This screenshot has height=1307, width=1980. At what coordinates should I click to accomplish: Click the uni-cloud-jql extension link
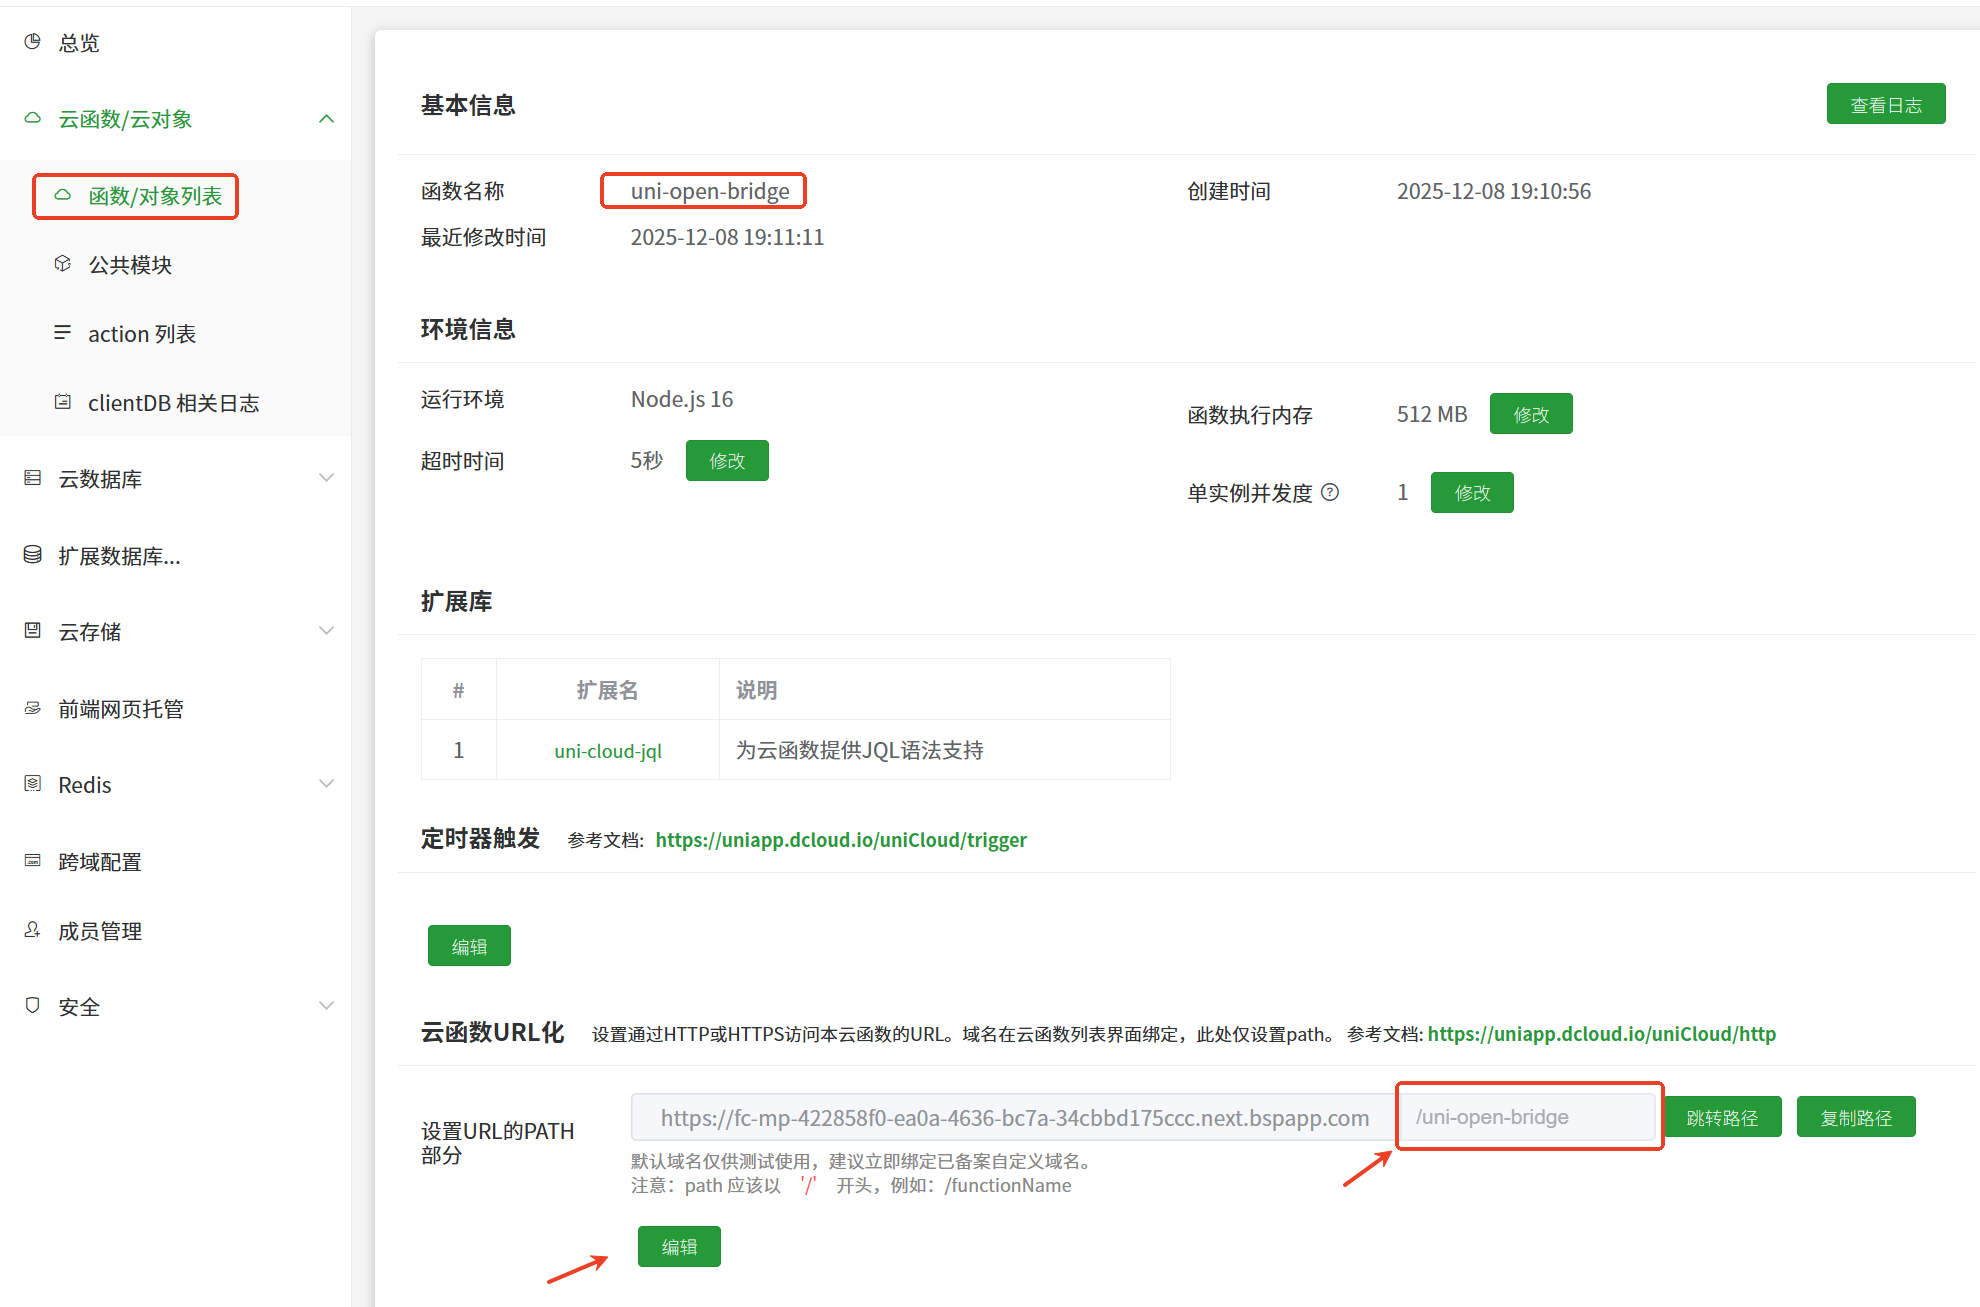point(608,751)
